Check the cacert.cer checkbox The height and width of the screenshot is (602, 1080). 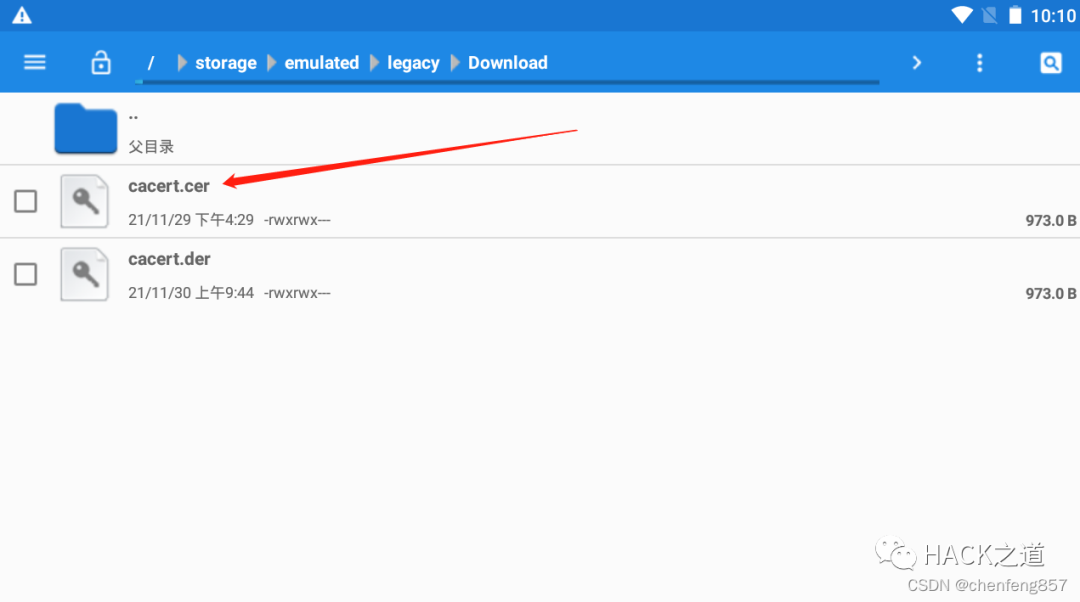tap(25, 202)
